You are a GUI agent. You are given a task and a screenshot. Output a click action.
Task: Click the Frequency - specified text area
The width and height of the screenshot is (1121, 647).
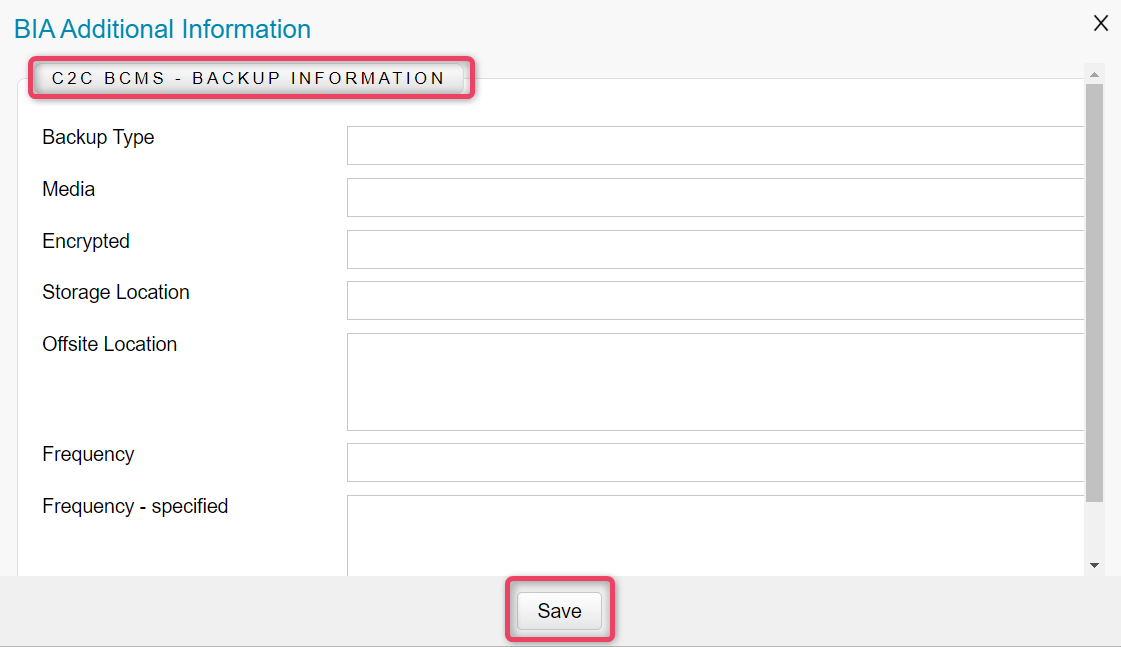714,535
